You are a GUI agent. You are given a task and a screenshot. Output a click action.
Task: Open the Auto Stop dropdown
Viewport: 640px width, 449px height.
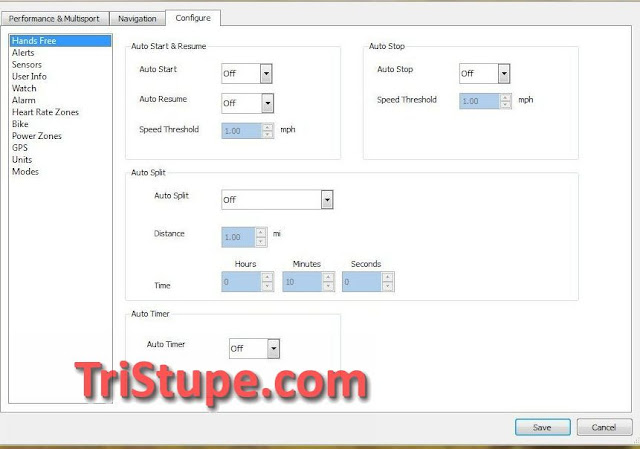[x=484, y=73]
